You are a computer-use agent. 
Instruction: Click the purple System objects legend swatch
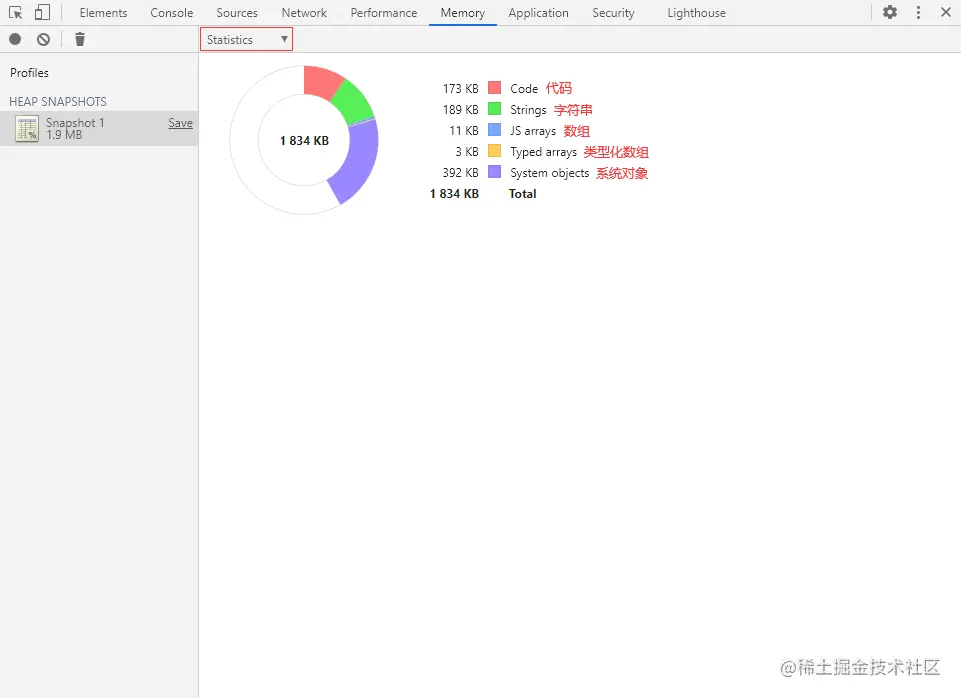(x=495, y=172)
